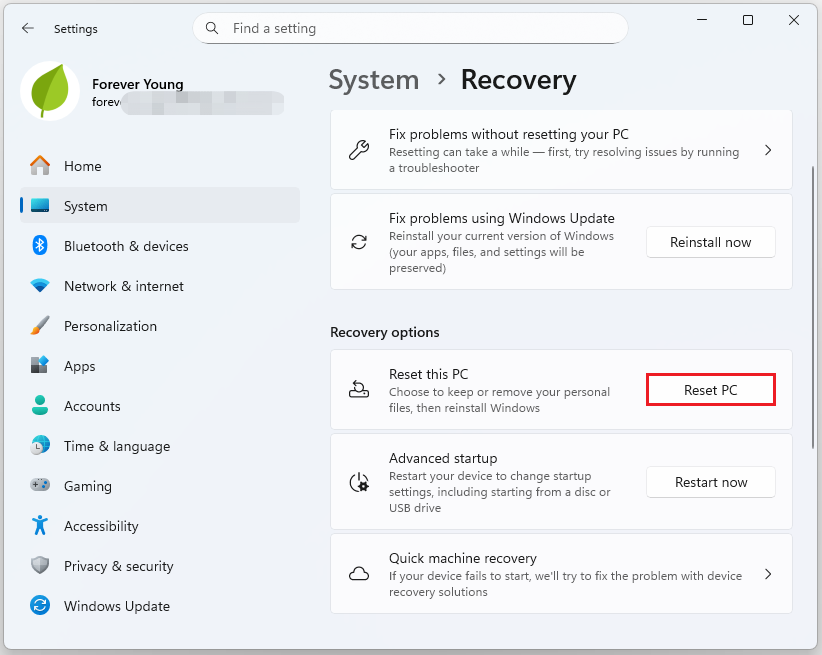Minimize the Settings window

(x=702, y=20)
